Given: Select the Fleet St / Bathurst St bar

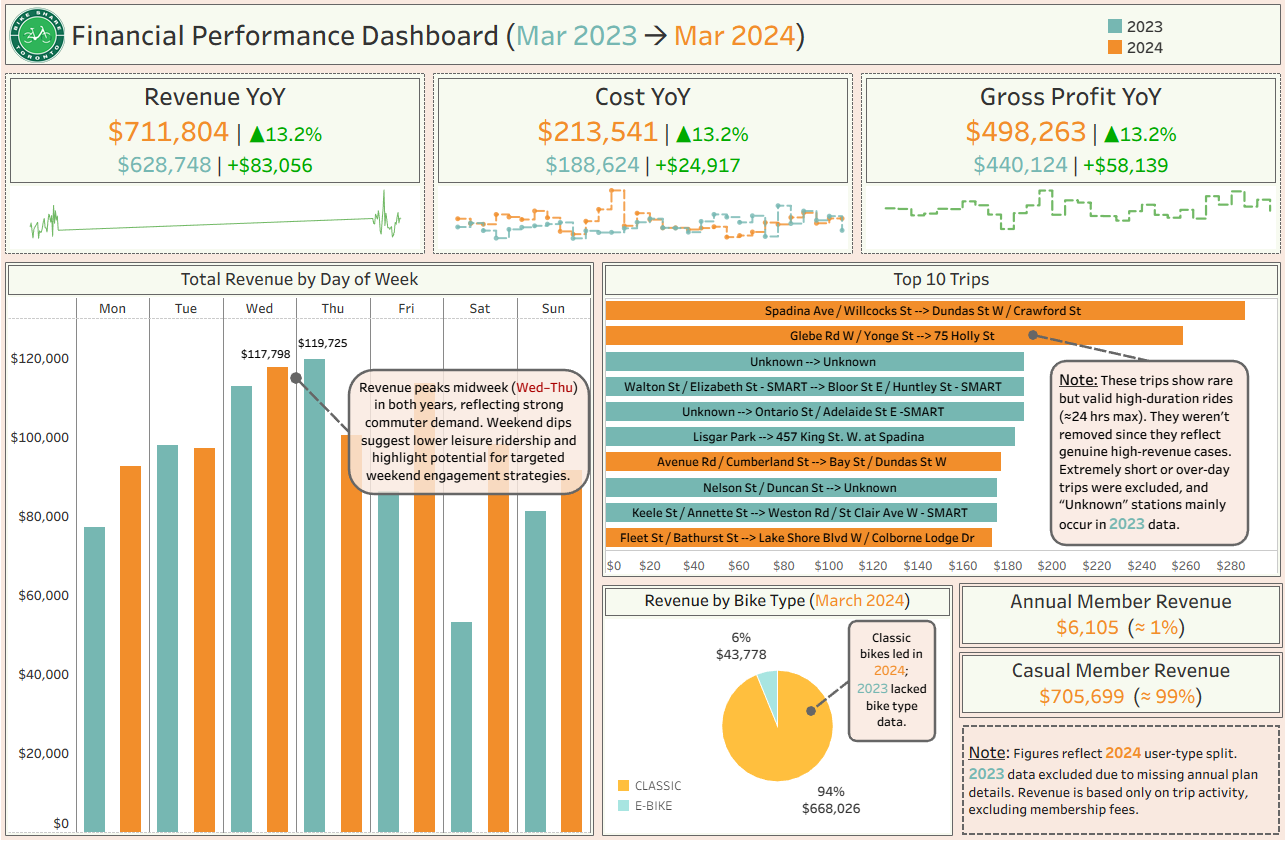Looking at the screenshot, I should (x=797, y=538).
